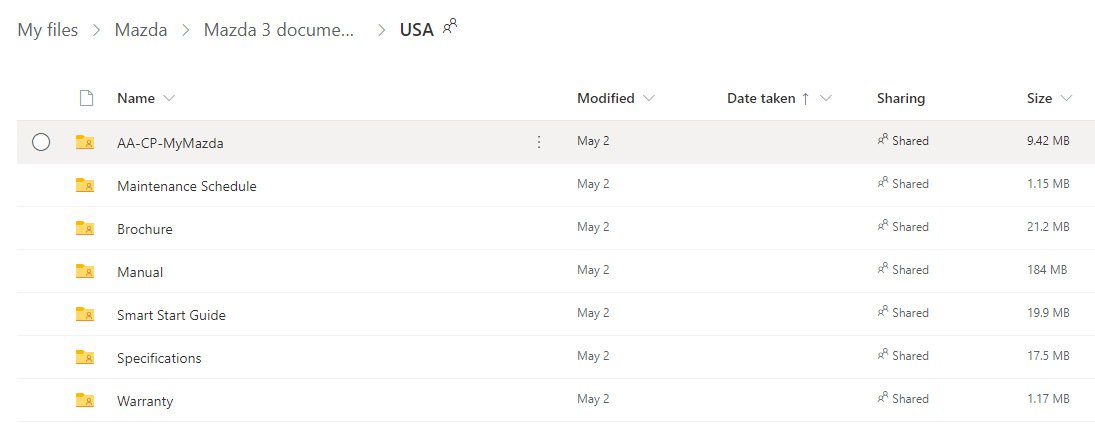This screenshot has height=435, width=1095.
Task: Expand the Modified column dropdown
Action: click(649, 98)
